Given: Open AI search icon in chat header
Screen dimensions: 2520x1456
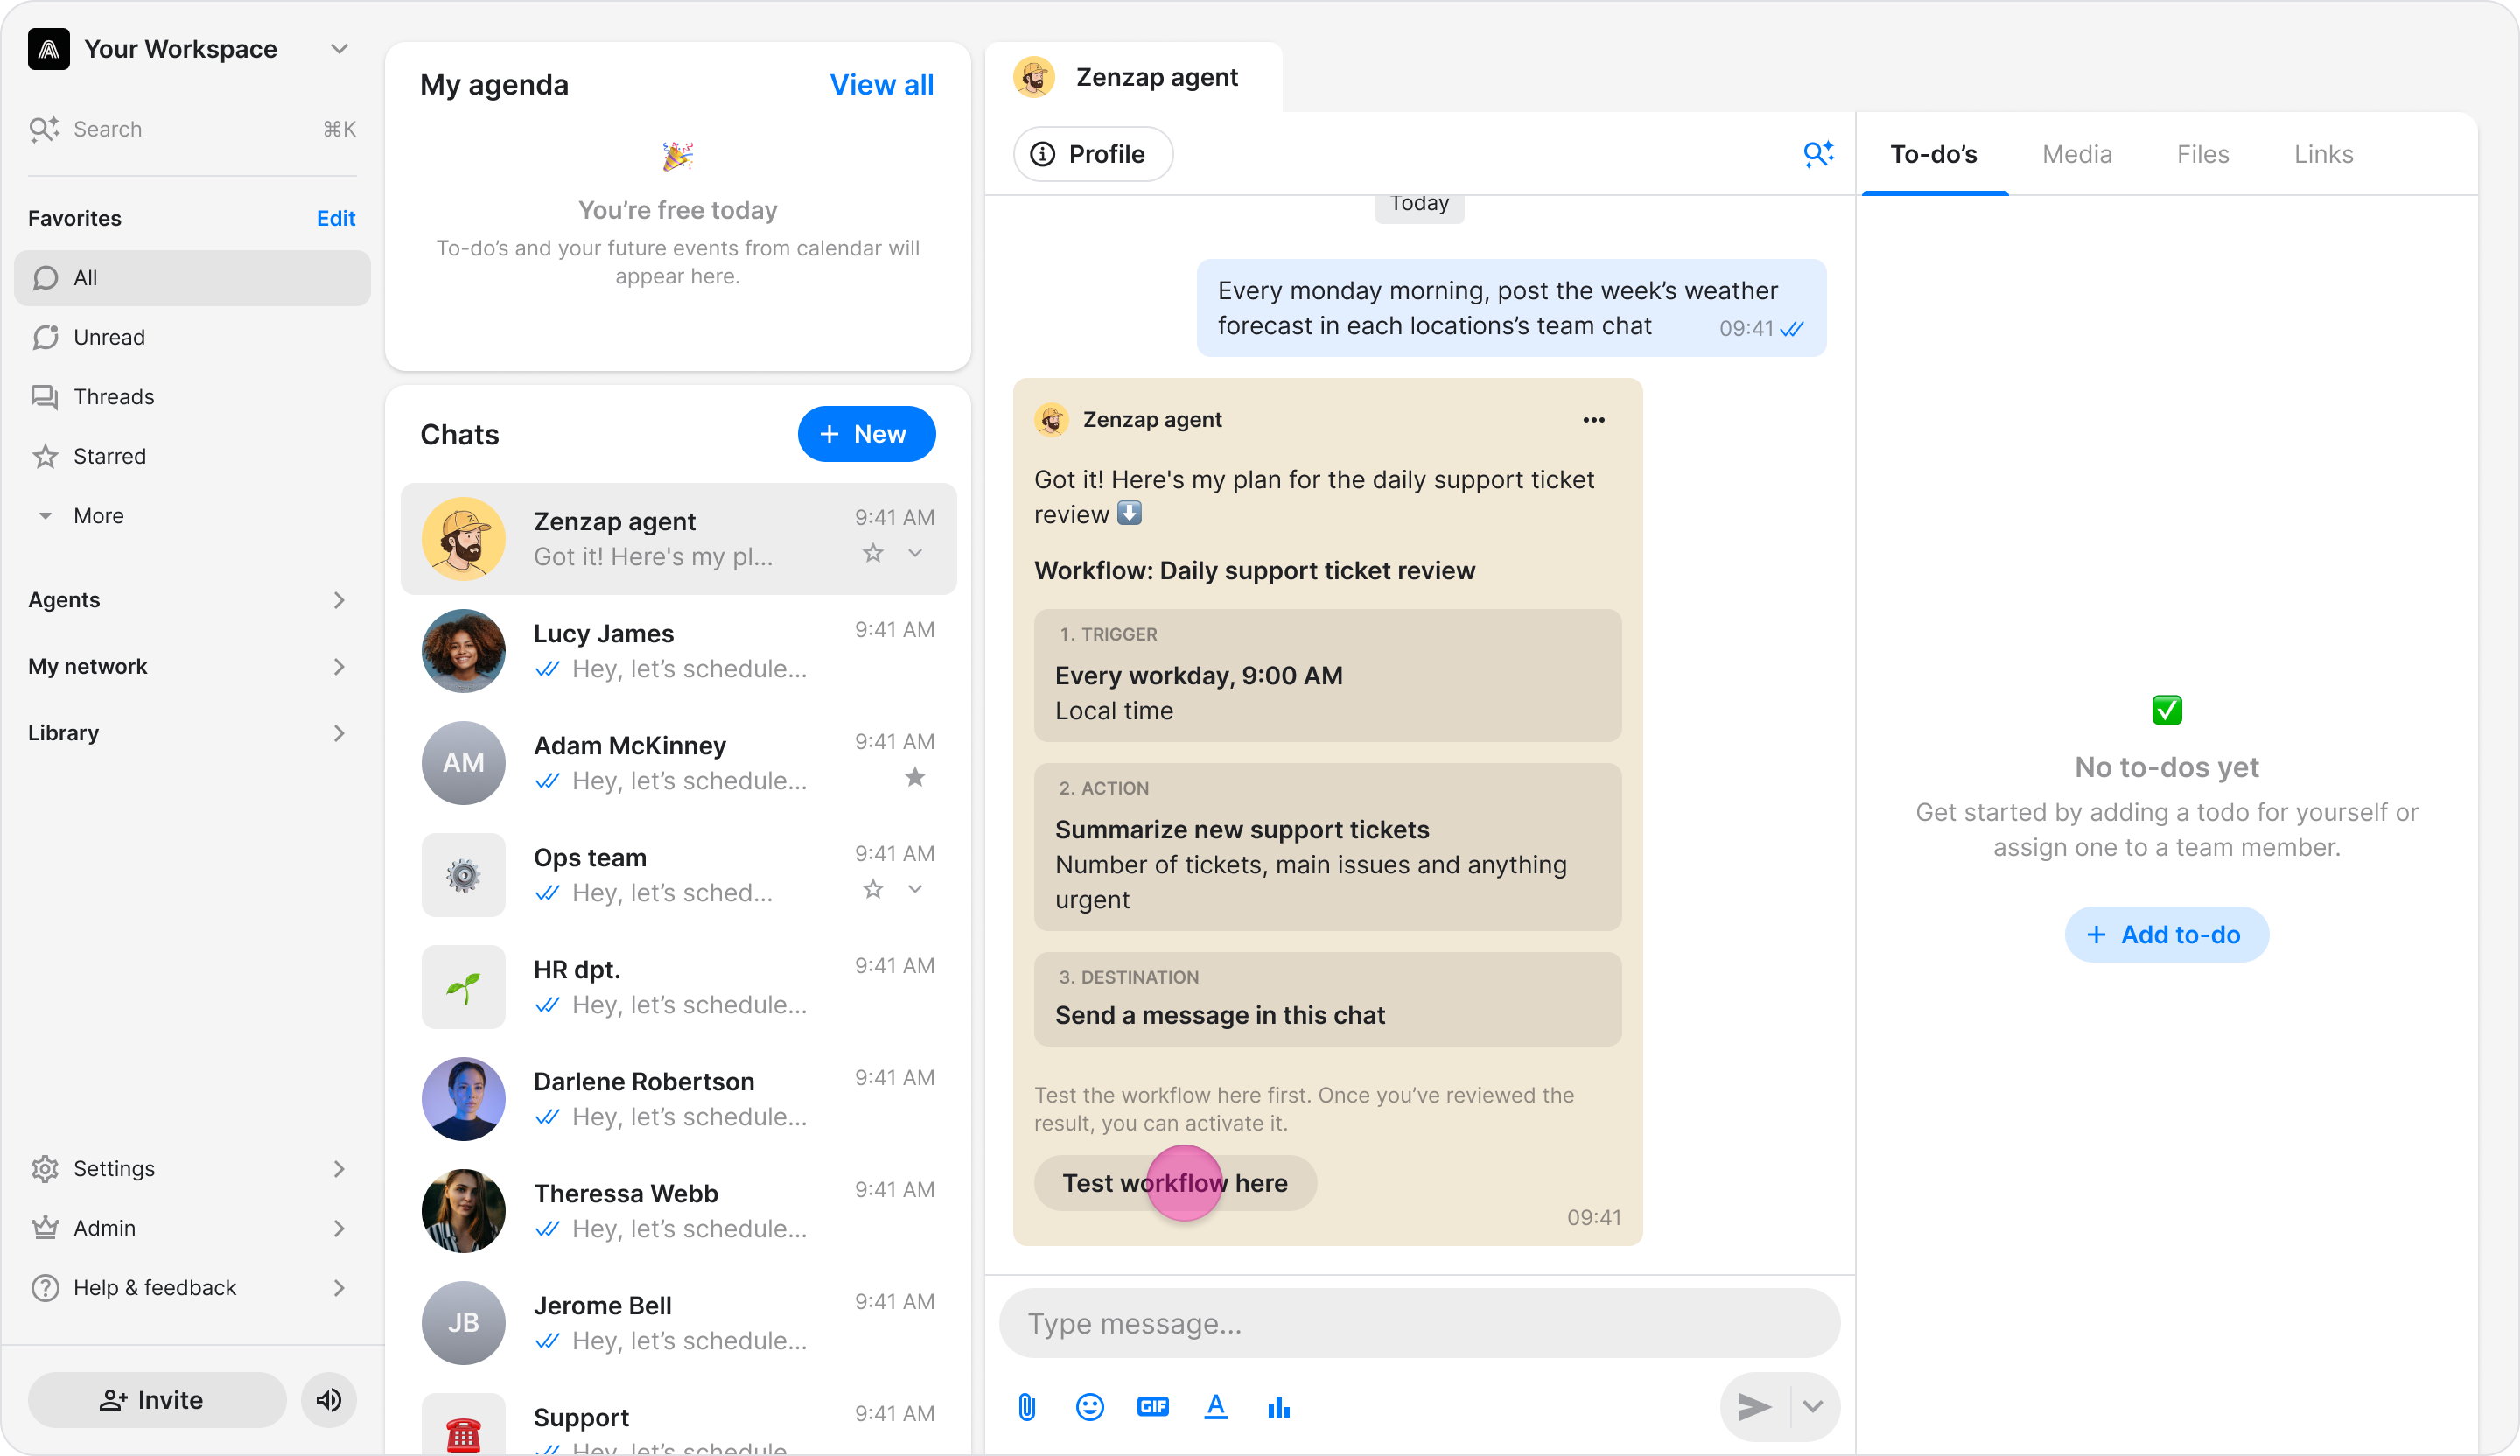Looking at the screenshot, I should click(1818, 153).
